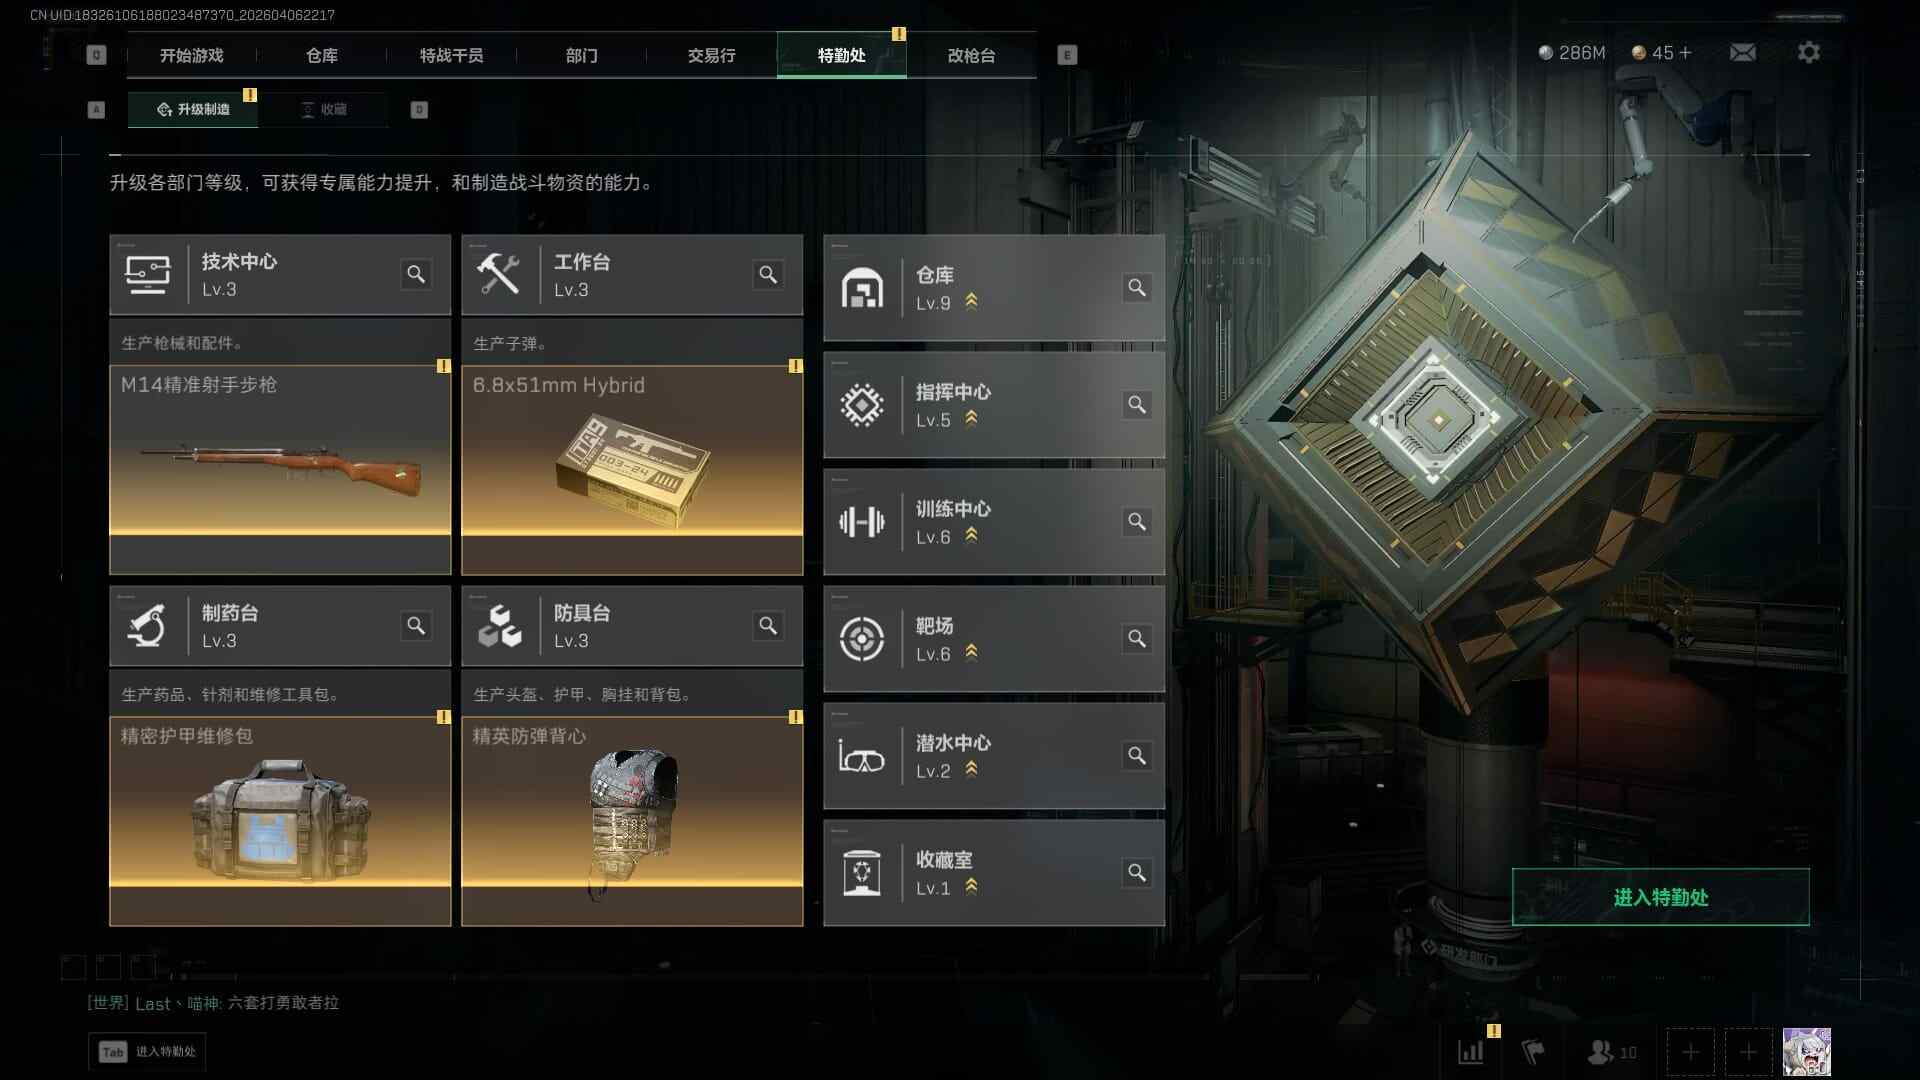The image size is (1920, 1080).
Task: Switch to the 交易行 tab
Action: [x=711, y=55]
